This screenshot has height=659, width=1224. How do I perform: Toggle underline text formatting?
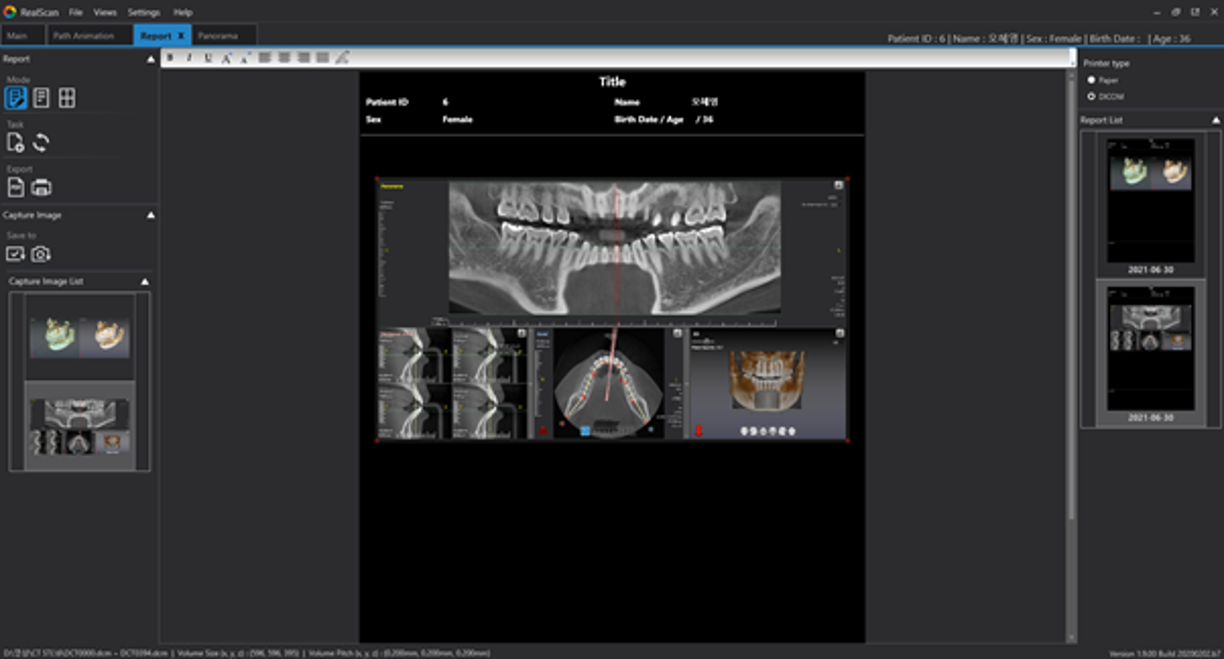coord(207,58)
